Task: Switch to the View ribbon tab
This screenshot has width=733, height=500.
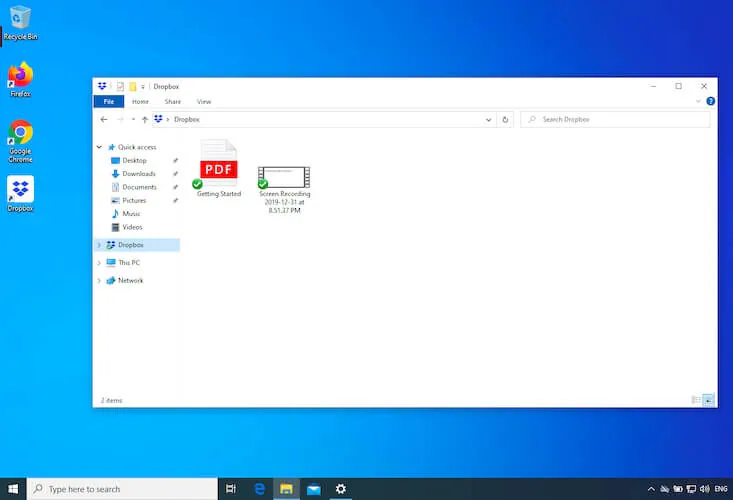Action: coord(204,101)
